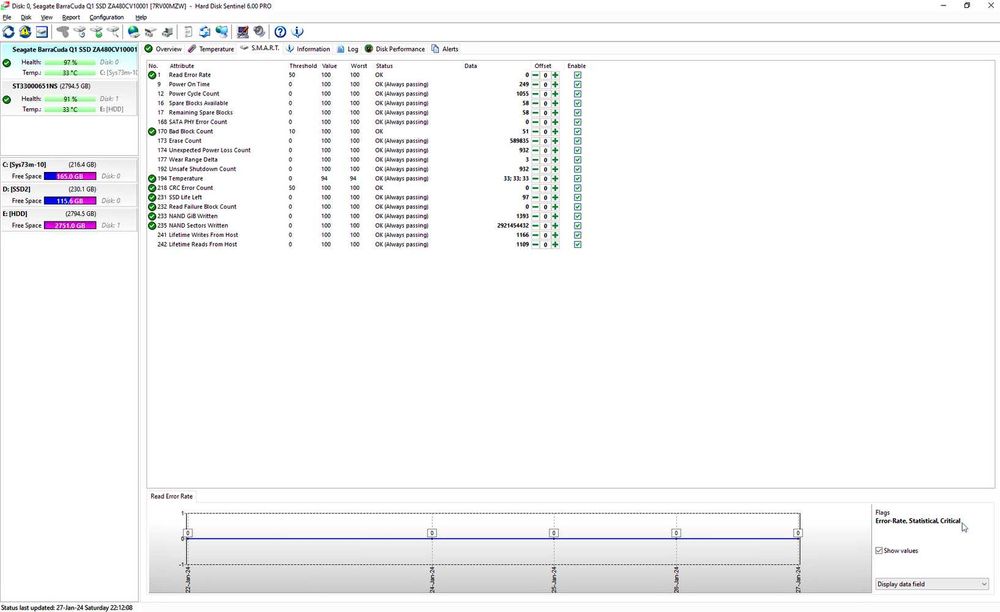Click green health checkmark for Seagate BarraCuda
Image resolution: width=1000 pixels, height=612 pixels.
(x=6, y=62)
